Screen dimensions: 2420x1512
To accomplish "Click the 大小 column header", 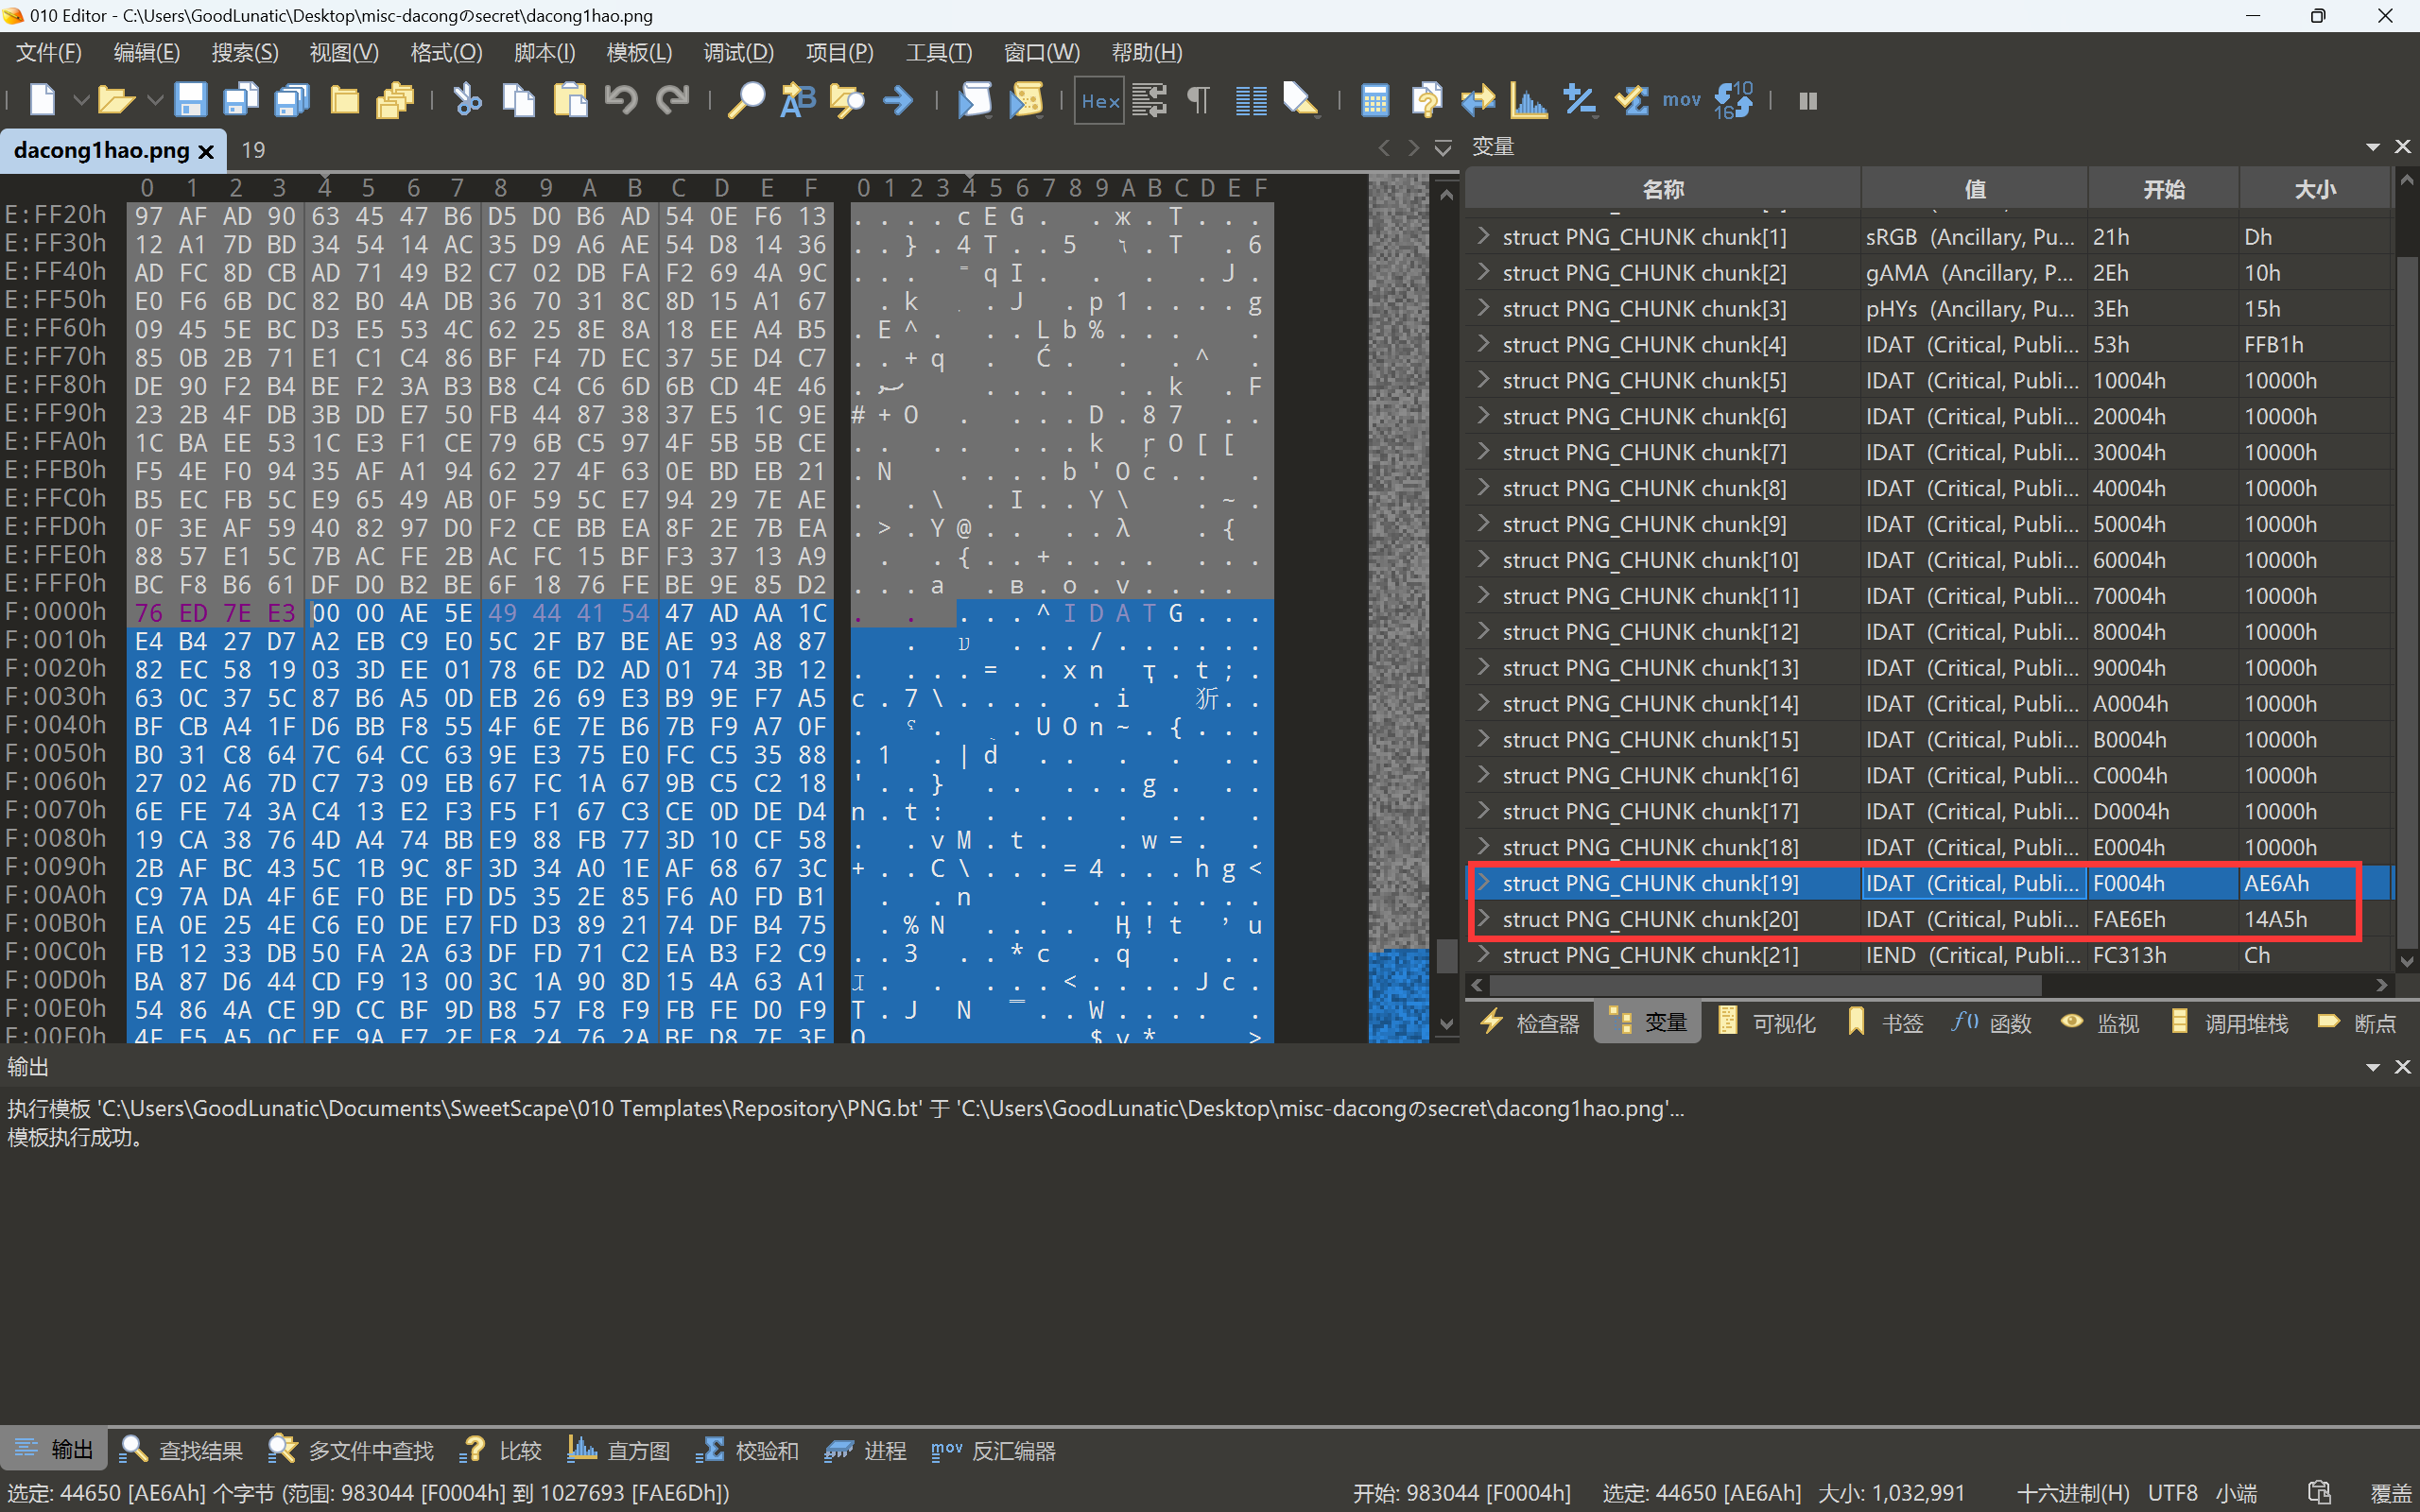I will [x=2314, y=189].
